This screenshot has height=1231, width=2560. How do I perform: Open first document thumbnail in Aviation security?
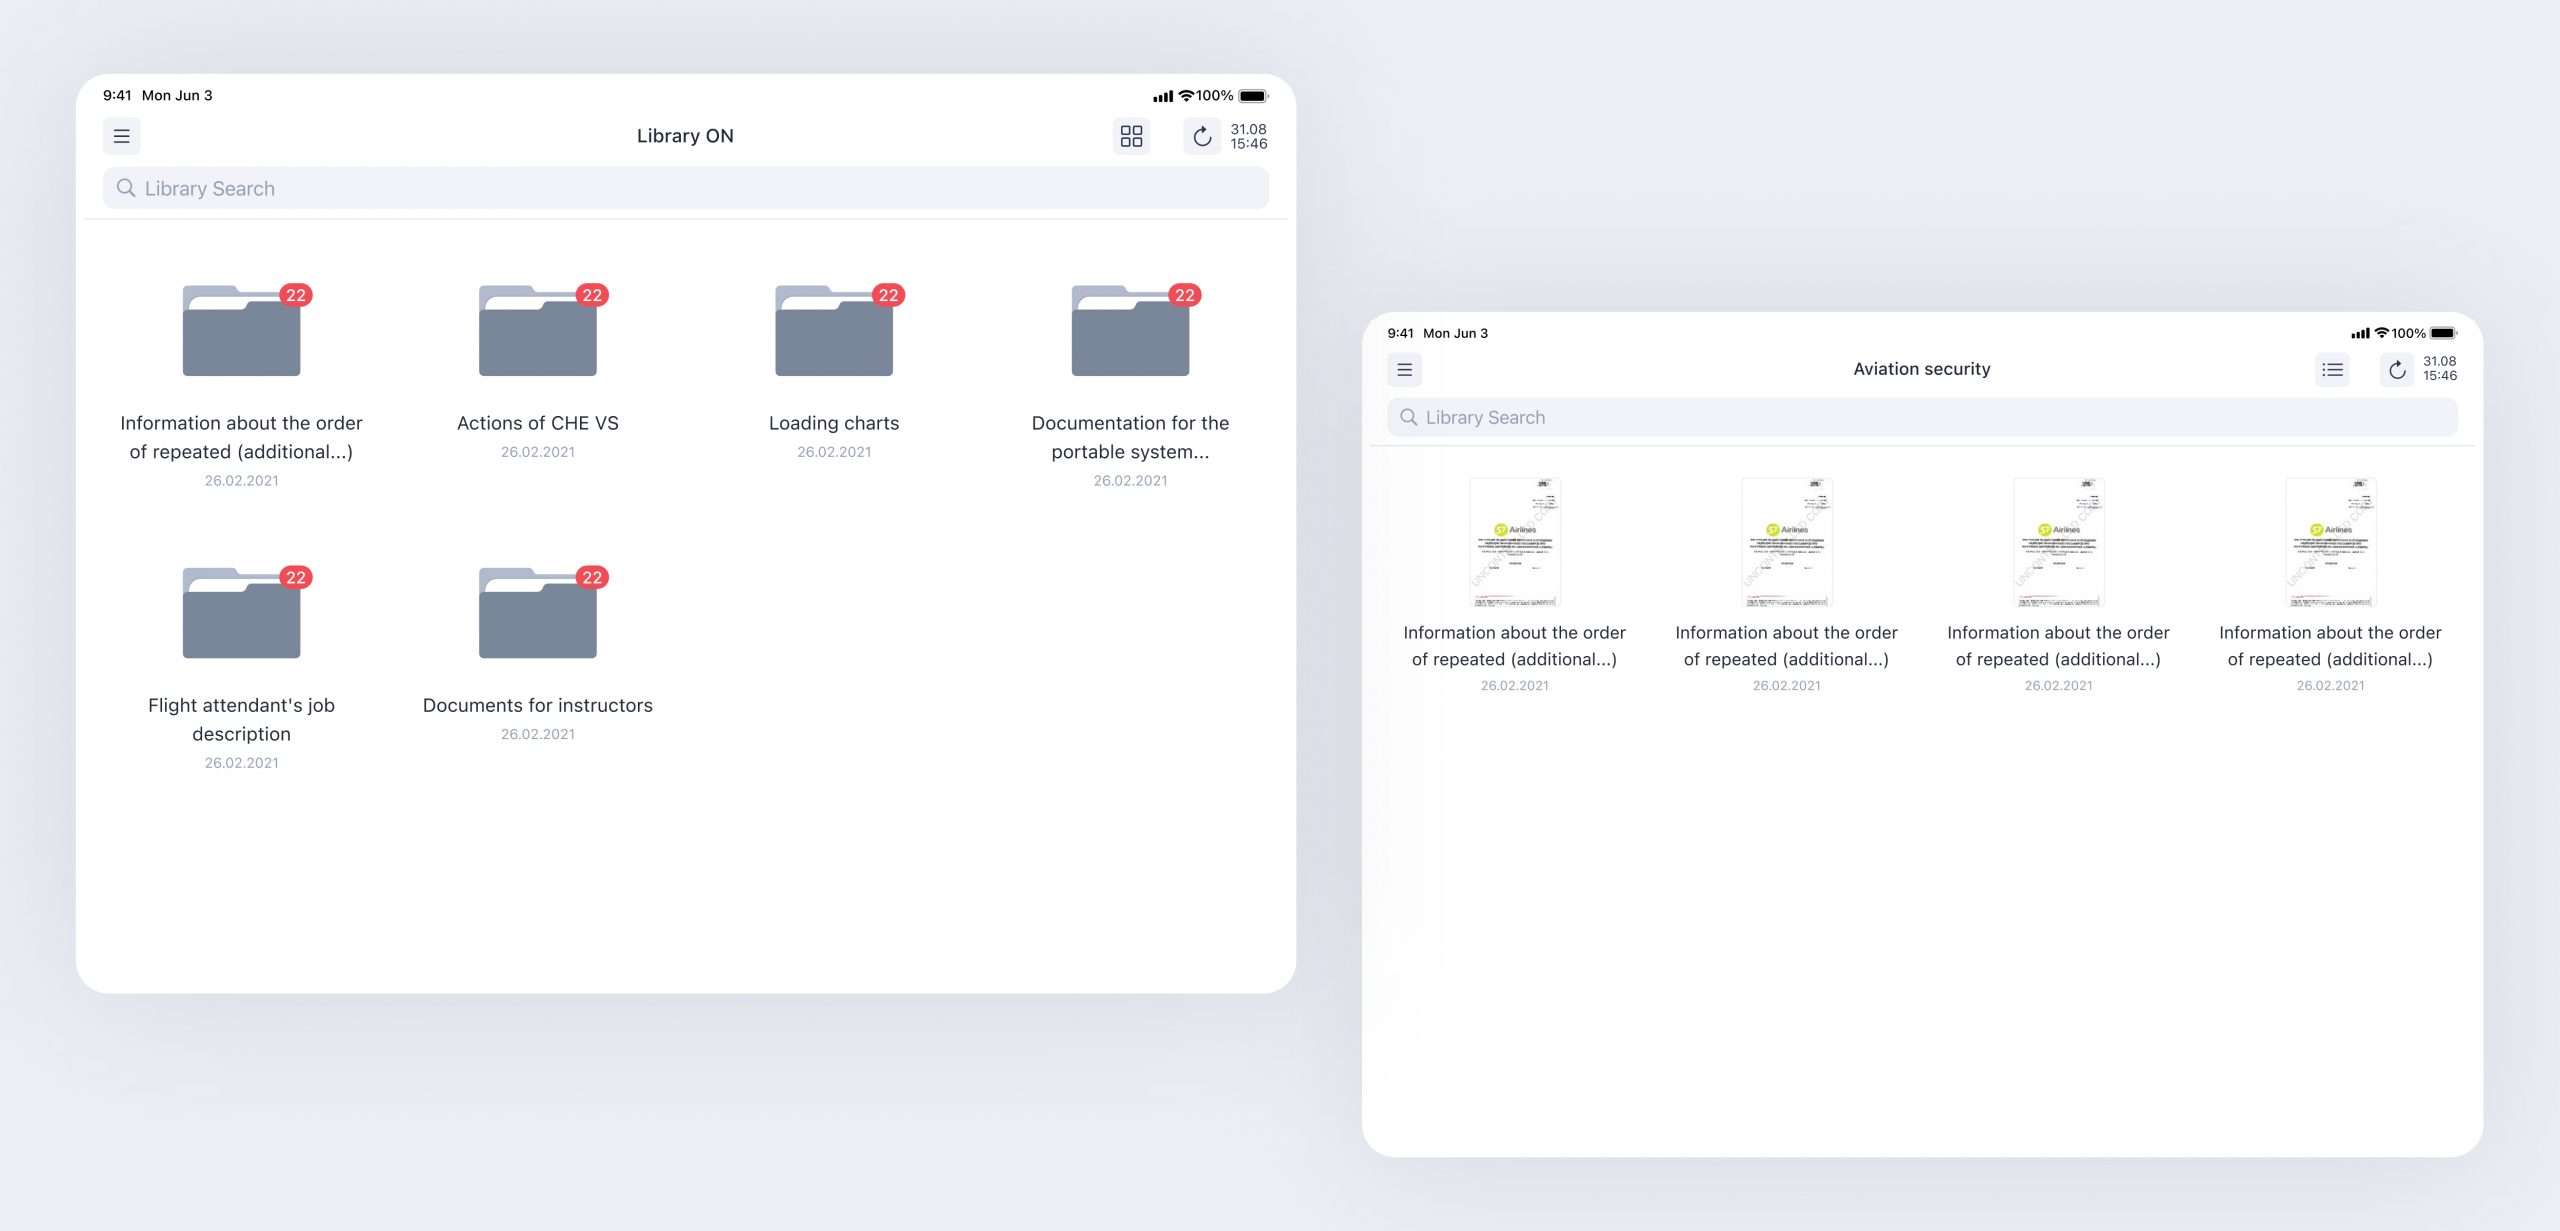[1514, 542]
